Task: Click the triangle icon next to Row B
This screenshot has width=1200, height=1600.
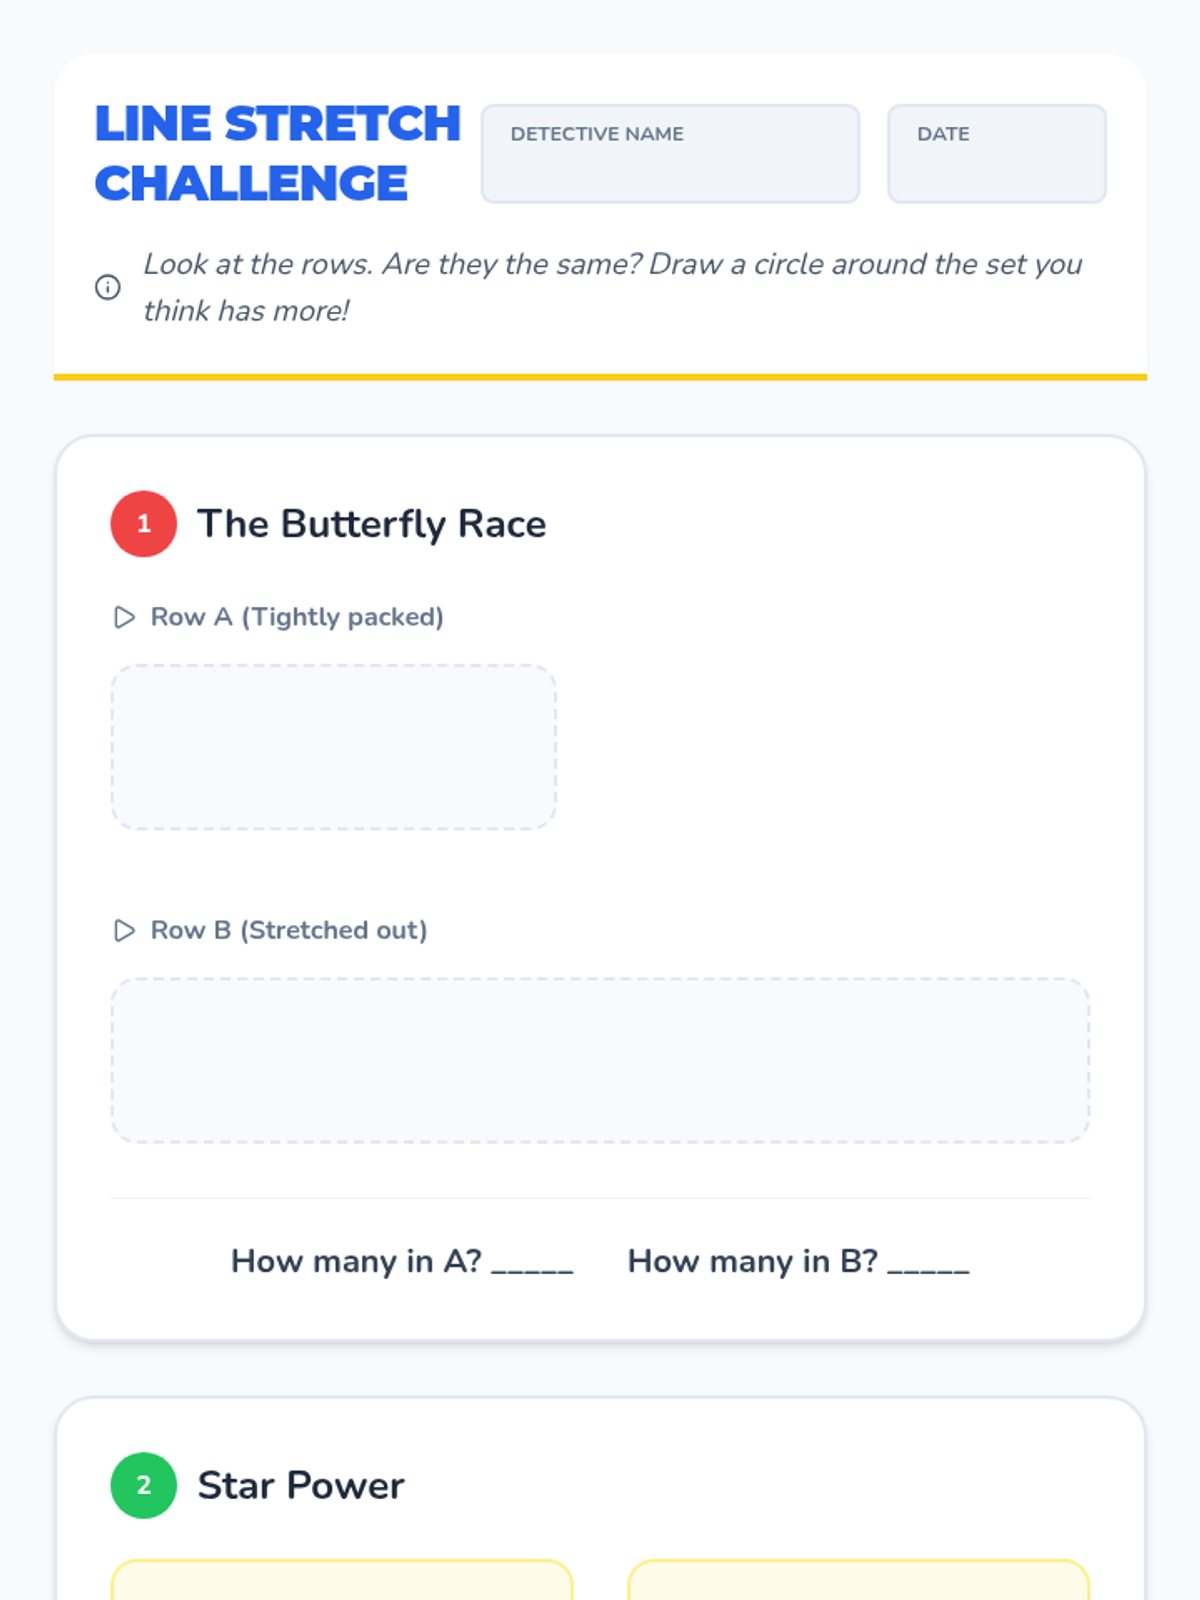Action: [124, 931]
